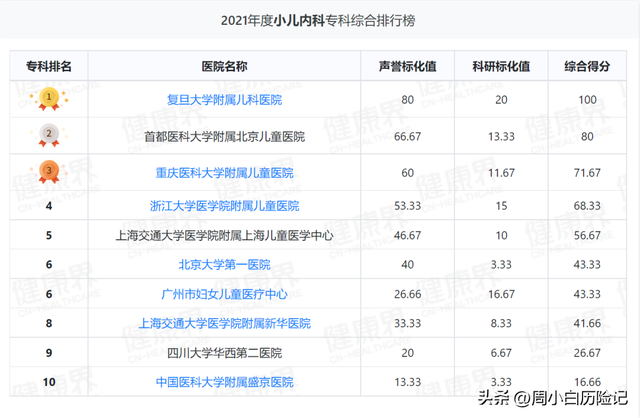The height and width of the screenshot is (418, 640).
Task: Open 广州市妇女儿童医疗中心 link
Action: (224, 294)
